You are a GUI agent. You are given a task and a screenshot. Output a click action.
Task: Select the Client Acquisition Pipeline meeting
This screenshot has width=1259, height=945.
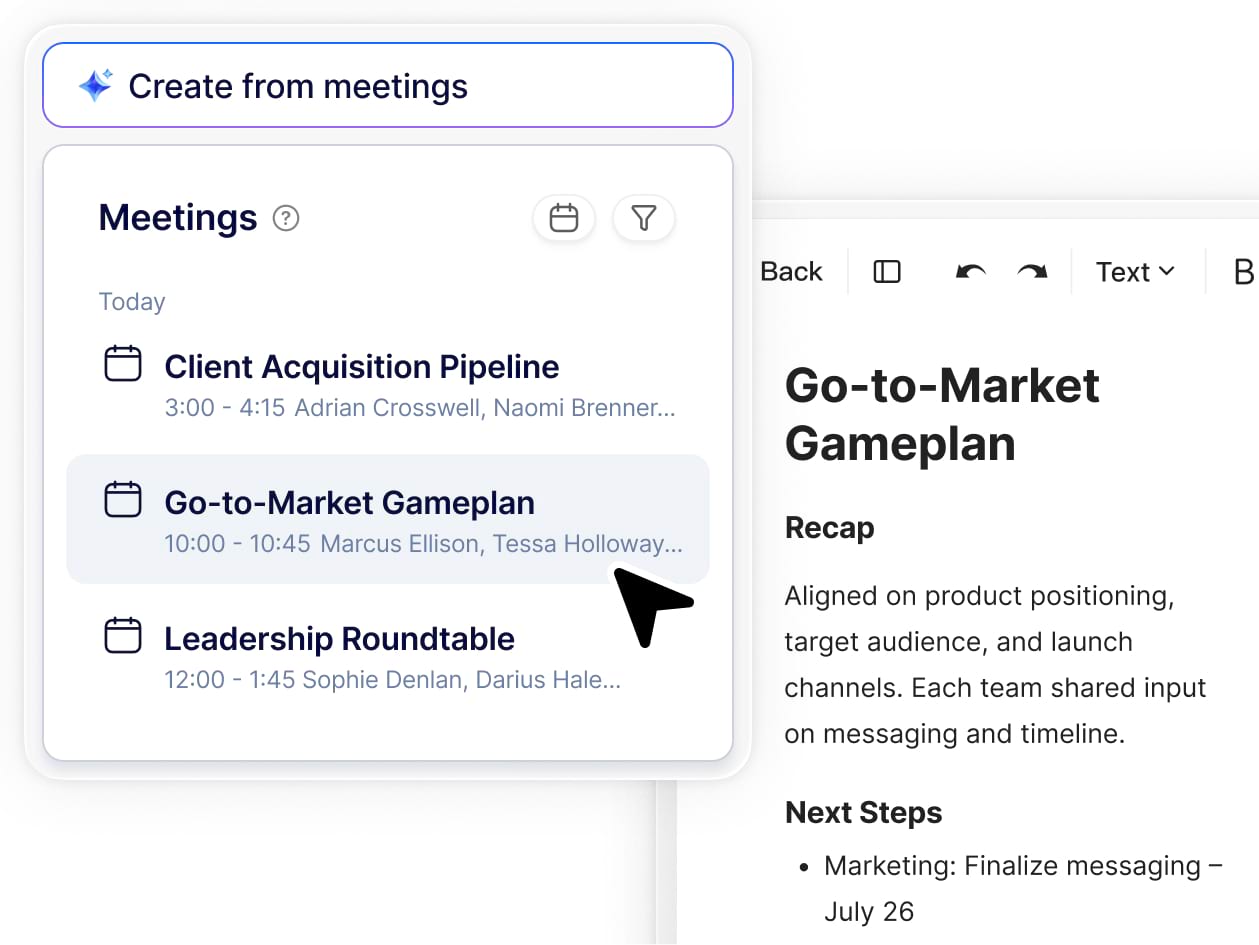(361, 367)
